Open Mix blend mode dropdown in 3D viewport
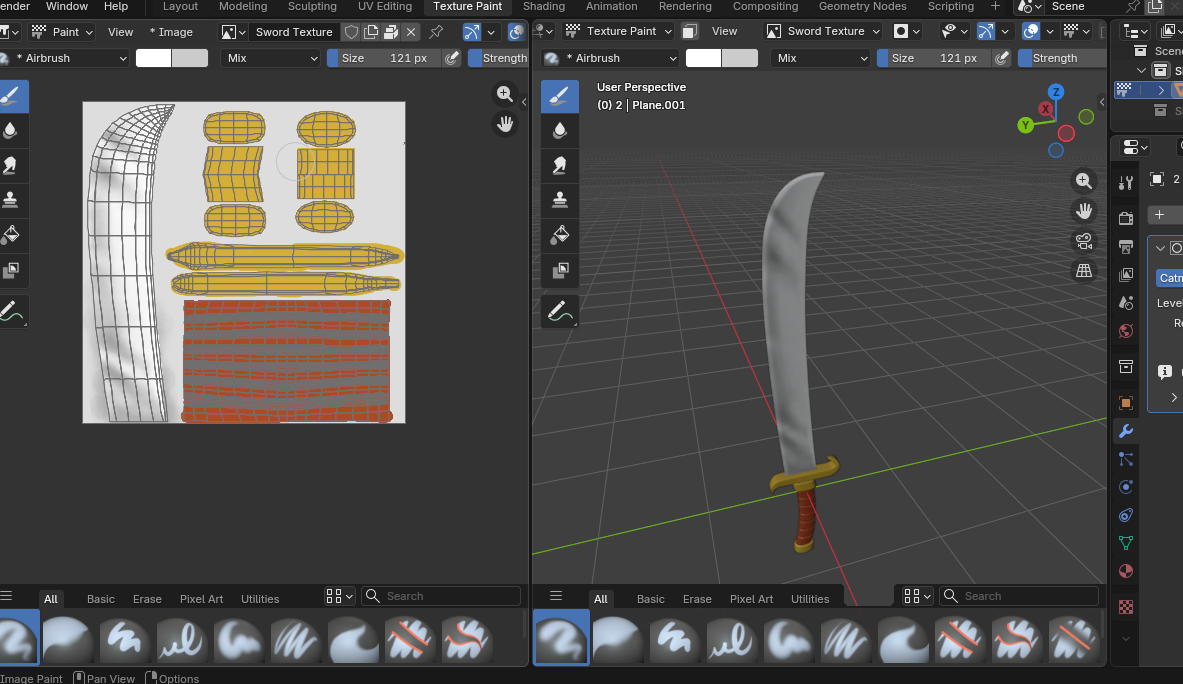 click(x=820, y=58)
